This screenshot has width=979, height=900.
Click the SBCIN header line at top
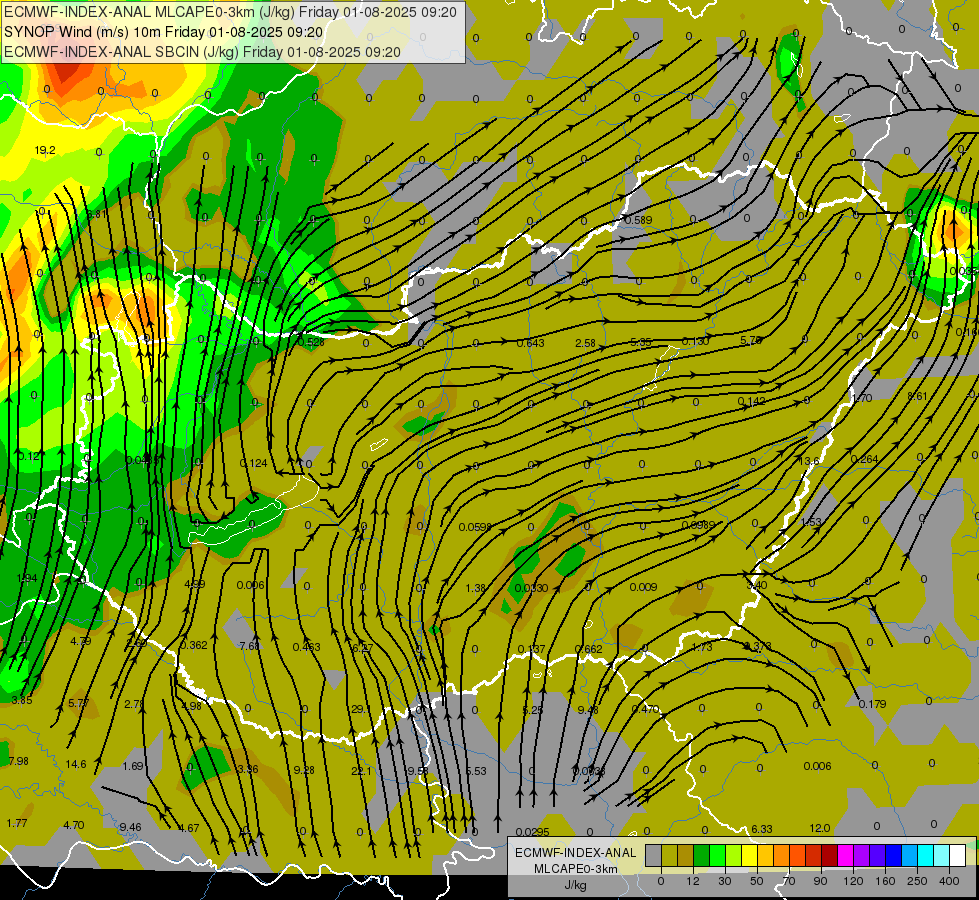click(x=202, y=52)
